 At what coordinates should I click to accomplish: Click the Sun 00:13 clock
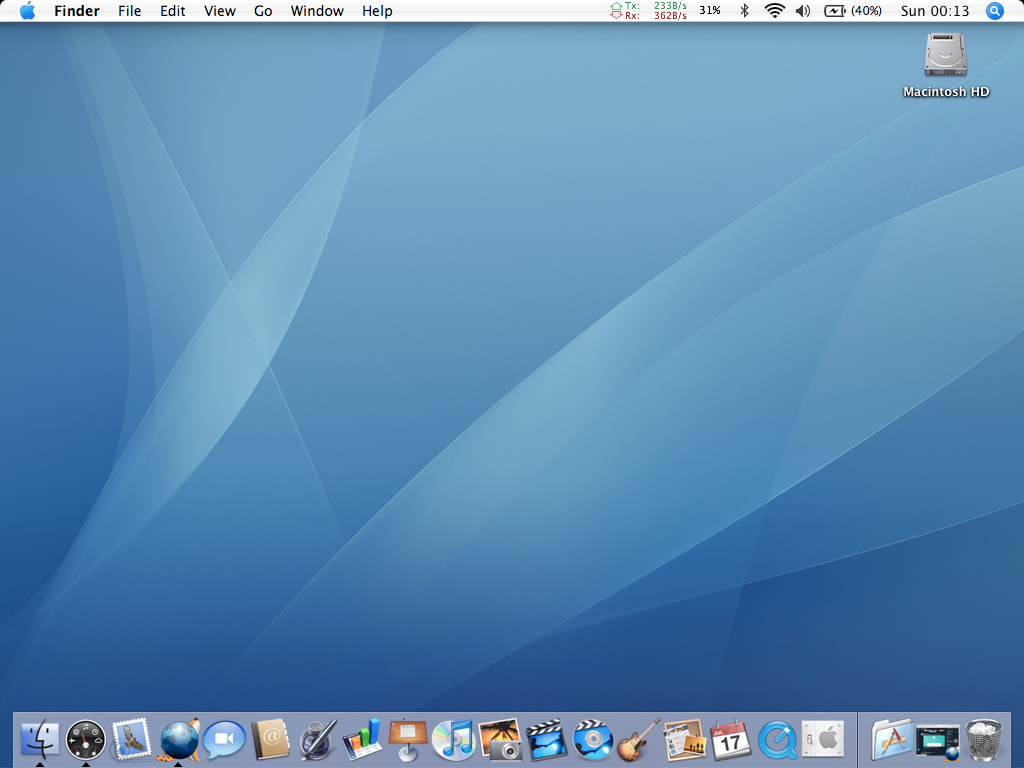click(935, 11)
